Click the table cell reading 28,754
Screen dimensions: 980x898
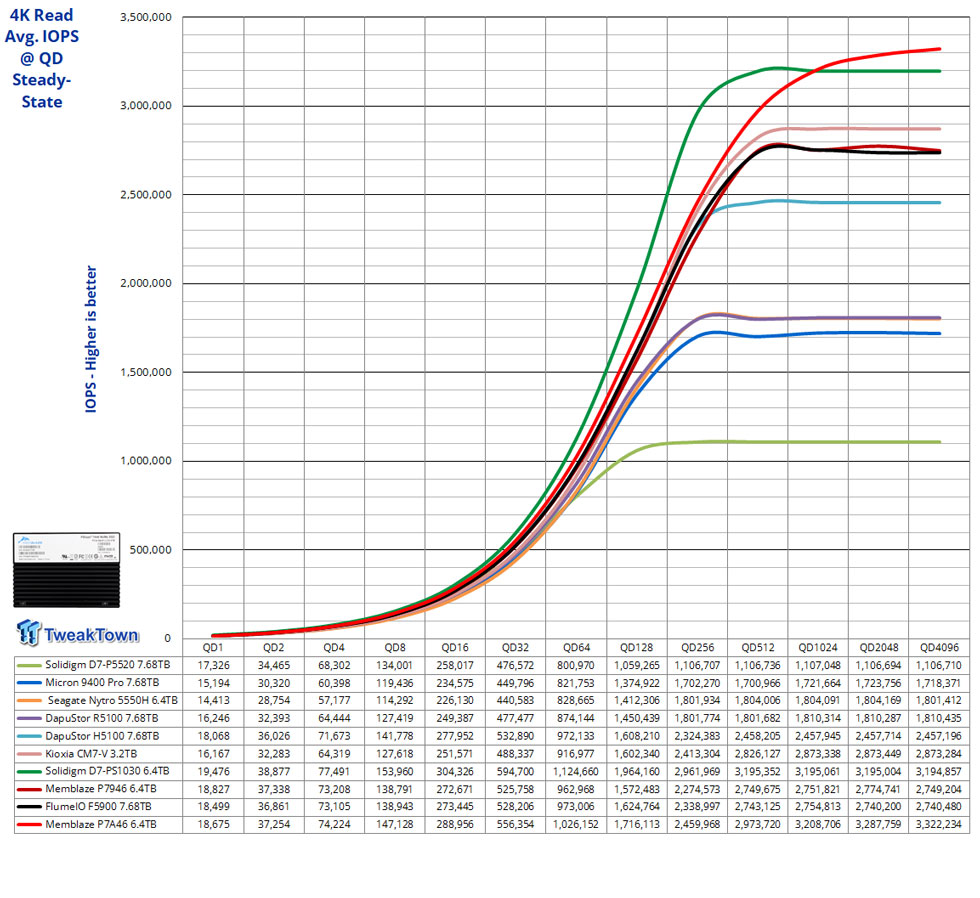pos(274,701)
